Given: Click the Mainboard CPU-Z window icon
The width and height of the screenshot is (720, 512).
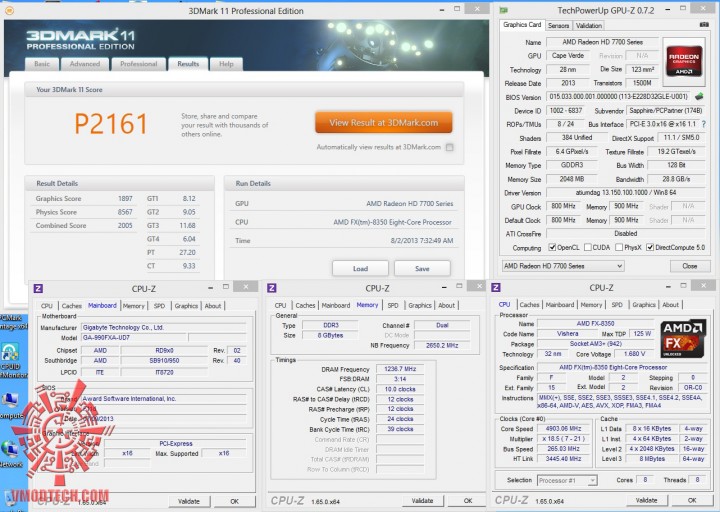Looking at the screenshot, I should (x=38, y=288).
